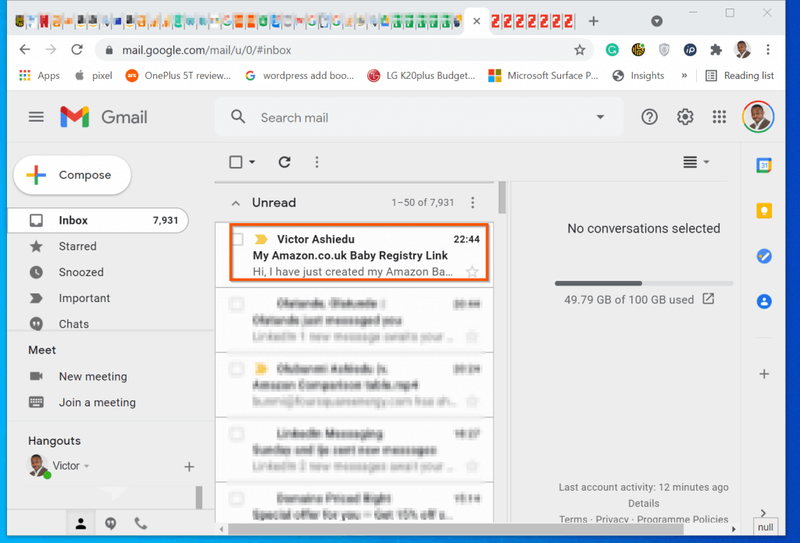Open the Inbox folder
The height and width of the screenshot is (543, 800).
[x=98, y=220]
